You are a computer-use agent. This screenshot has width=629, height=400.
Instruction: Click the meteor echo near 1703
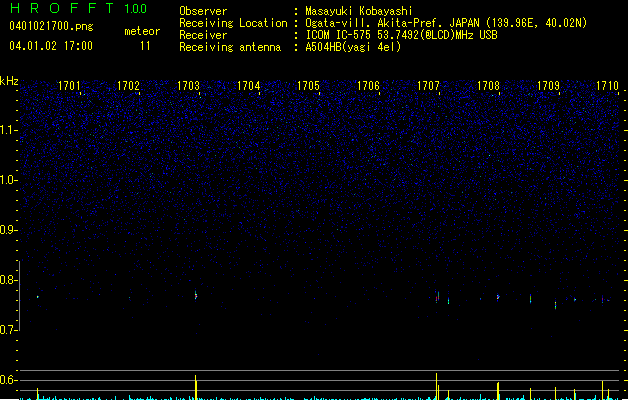click(x=196, y=296)
